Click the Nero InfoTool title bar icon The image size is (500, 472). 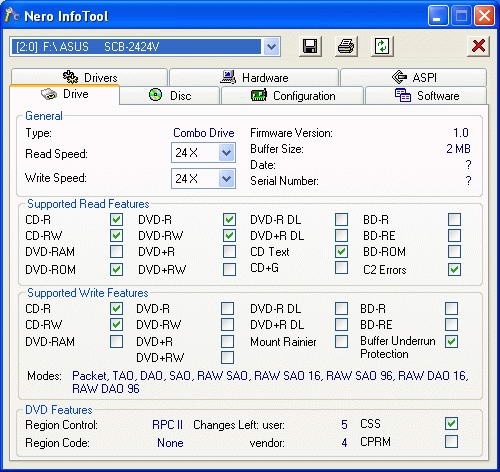point(12,15)
